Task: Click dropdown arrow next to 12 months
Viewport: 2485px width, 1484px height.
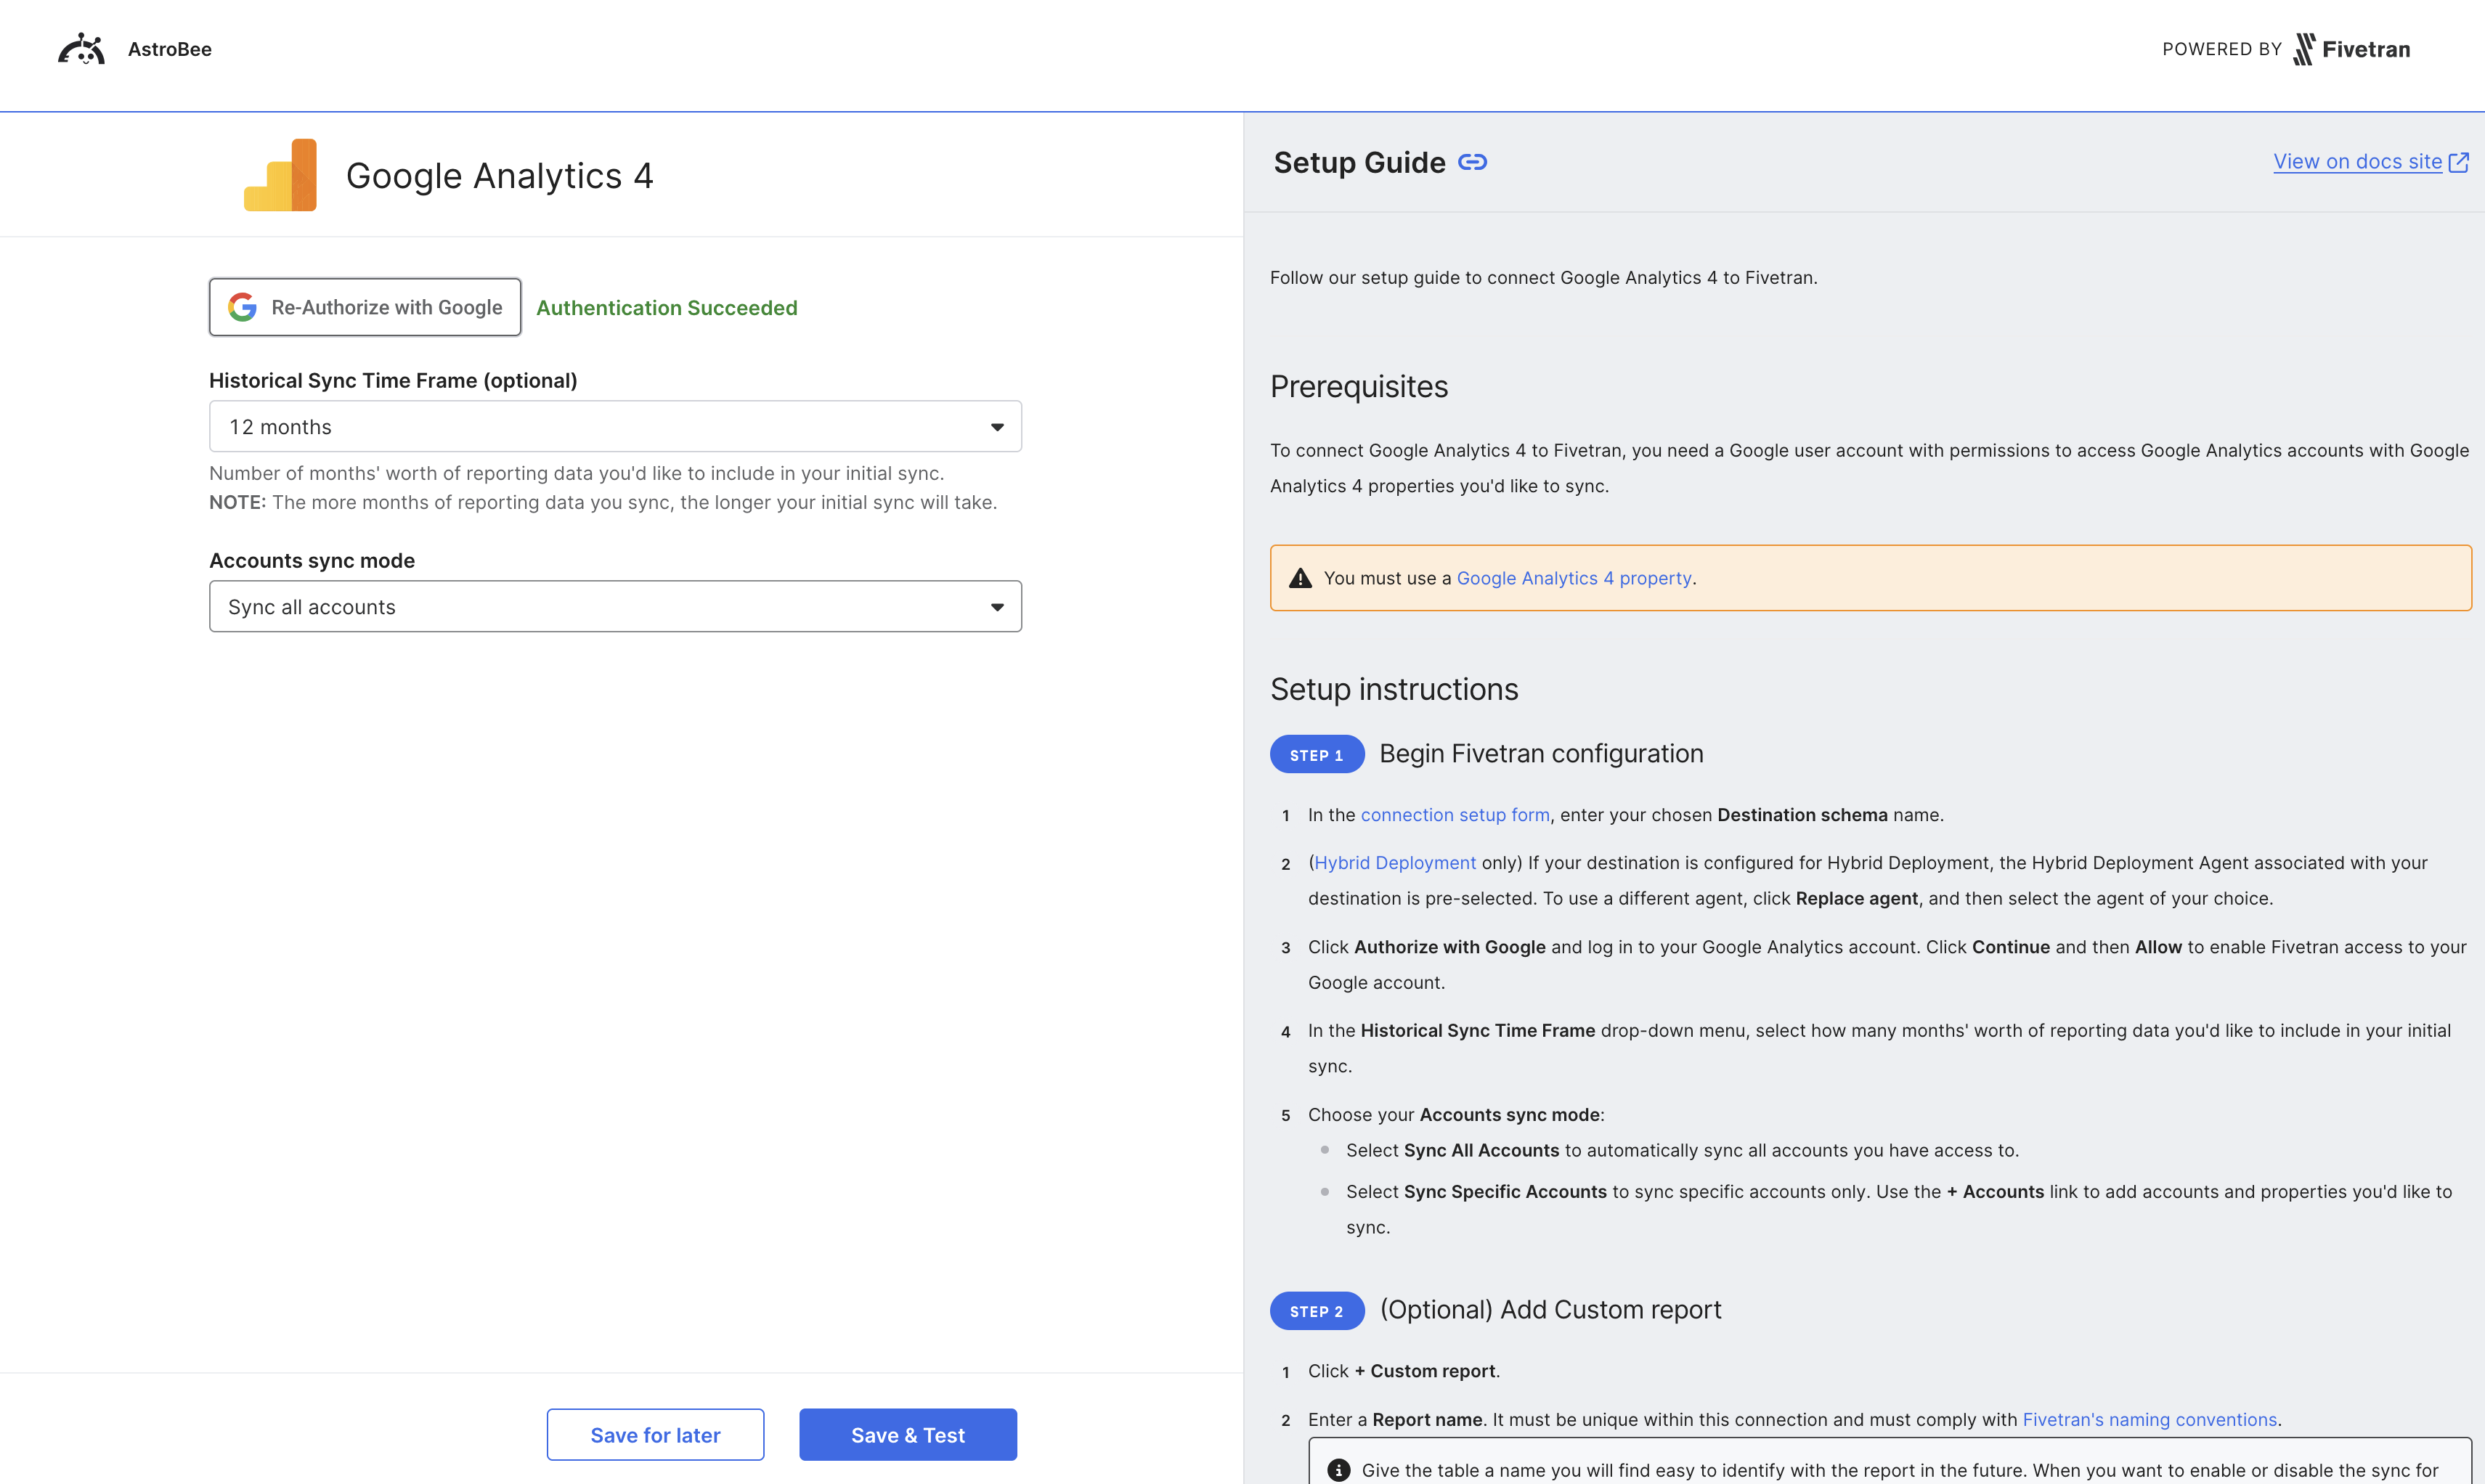Action: click(997, 427)
